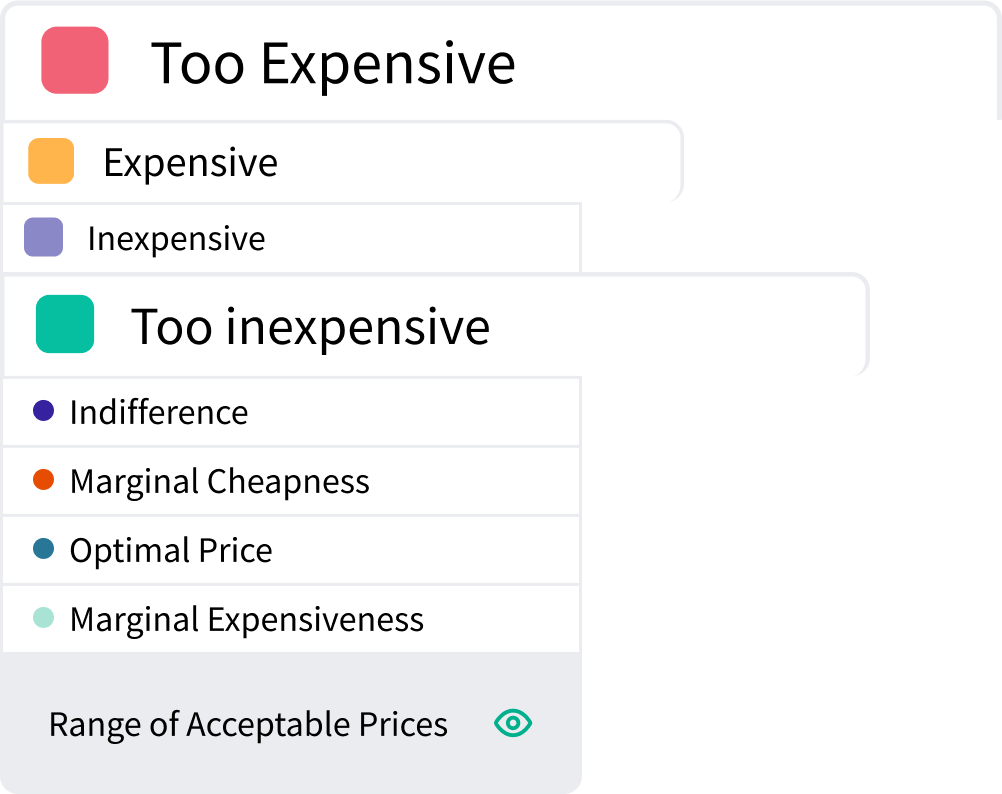Select the Marginal Cheapness row
This screenshot has height=794, width=1002.
291,481
